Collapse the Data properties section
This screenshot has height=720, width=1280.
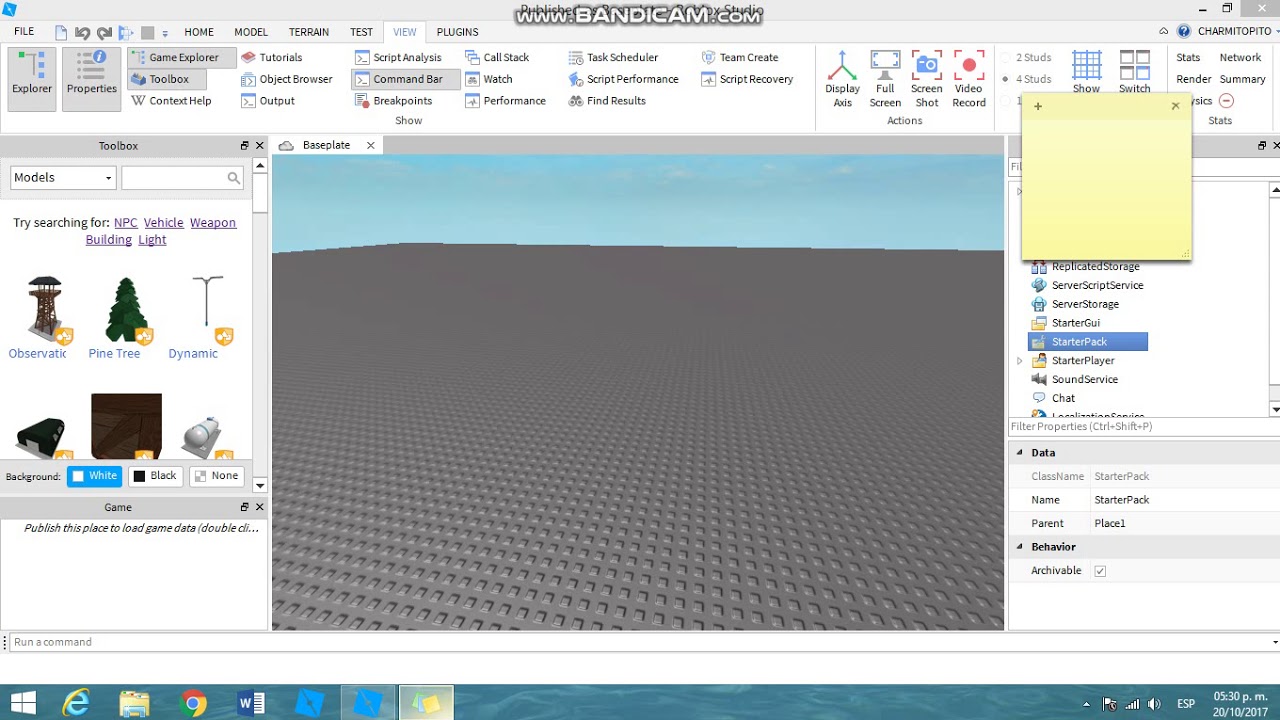click(1020, 453)
